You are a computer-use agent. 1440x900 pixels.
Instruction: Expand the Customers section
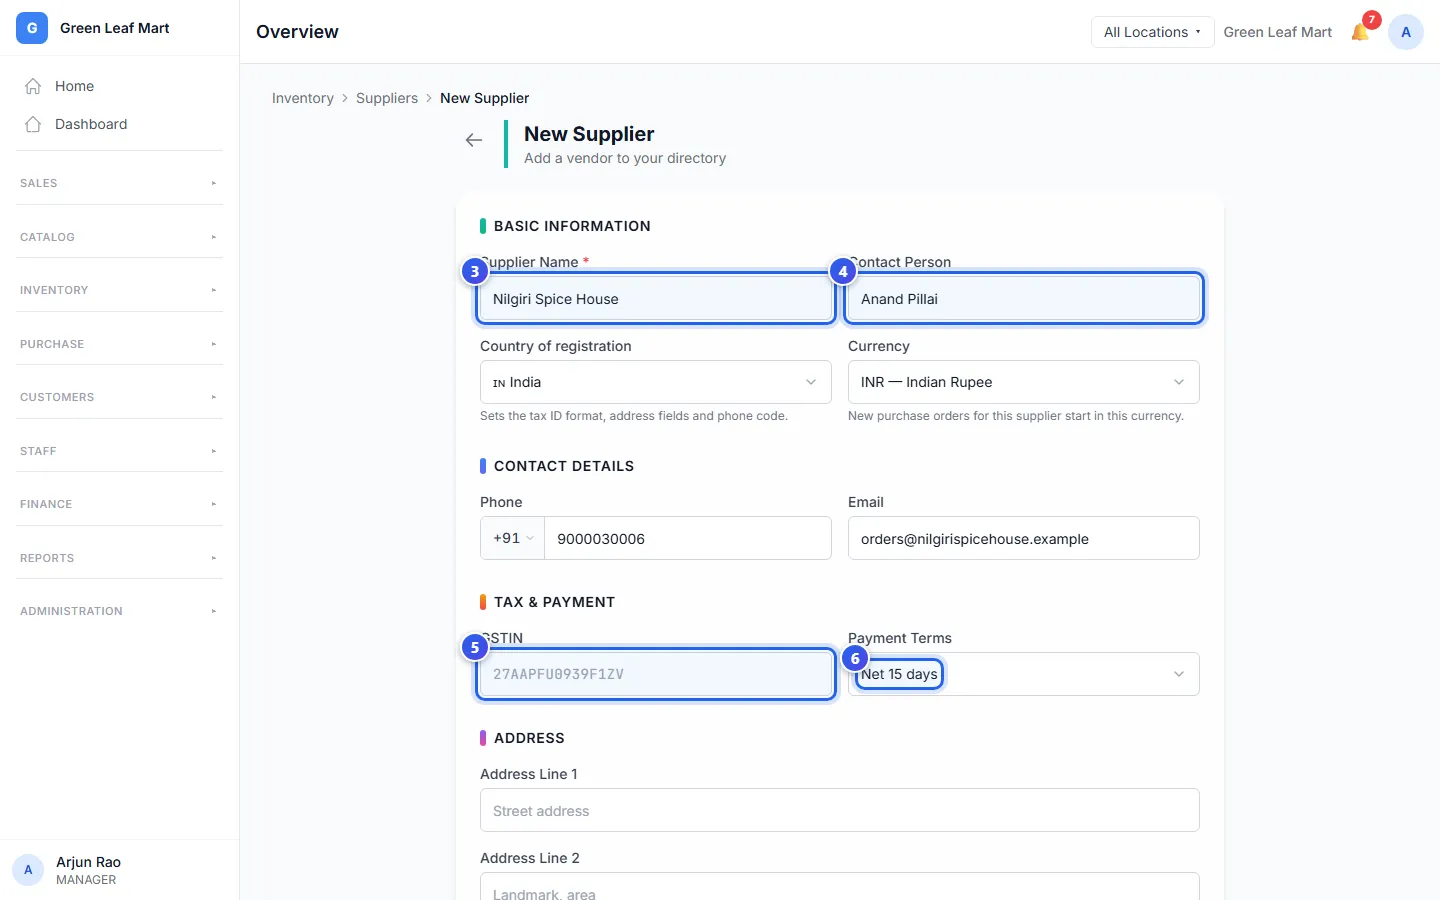click(x=120, y=397)
